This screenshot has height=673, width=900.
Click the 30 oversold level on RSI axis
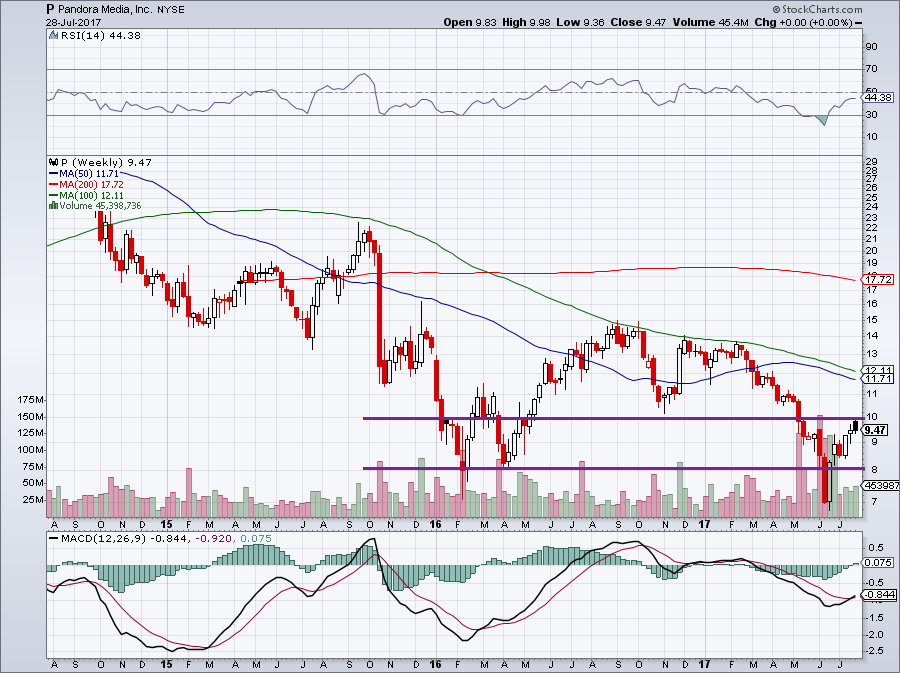click(x=871, y=115)
